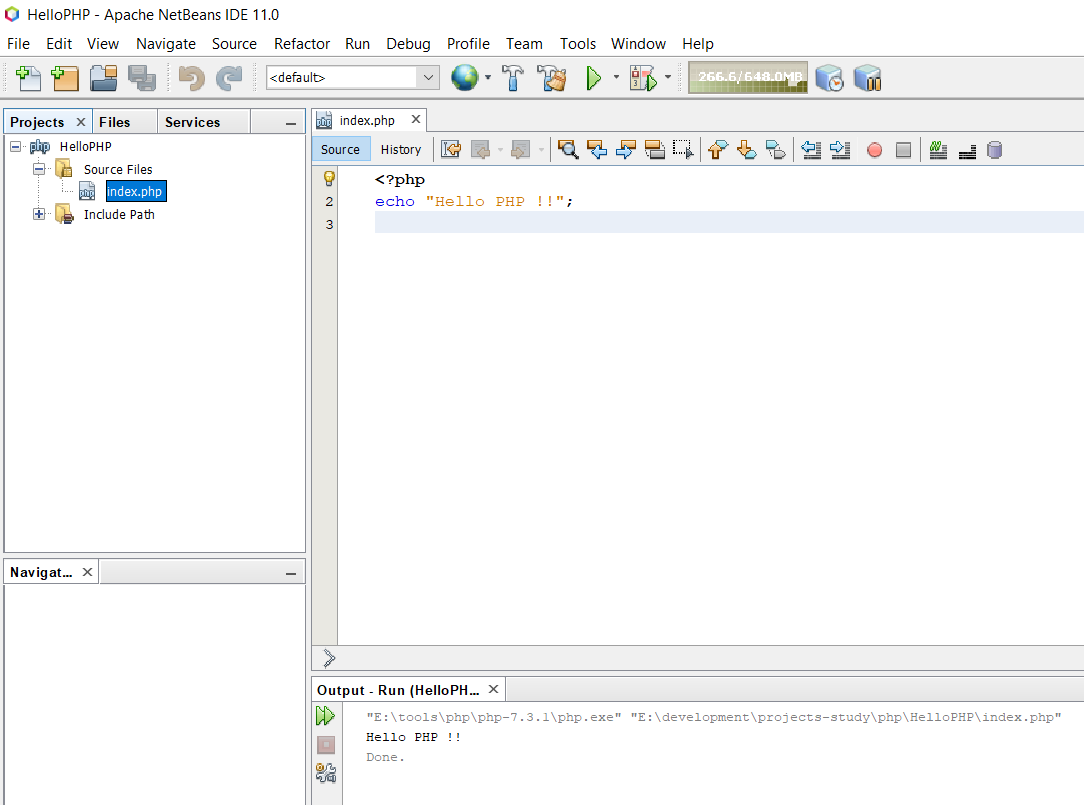Open Run Project dropdown arrow
Viewport: 1084px width, 805px height.
616,77
